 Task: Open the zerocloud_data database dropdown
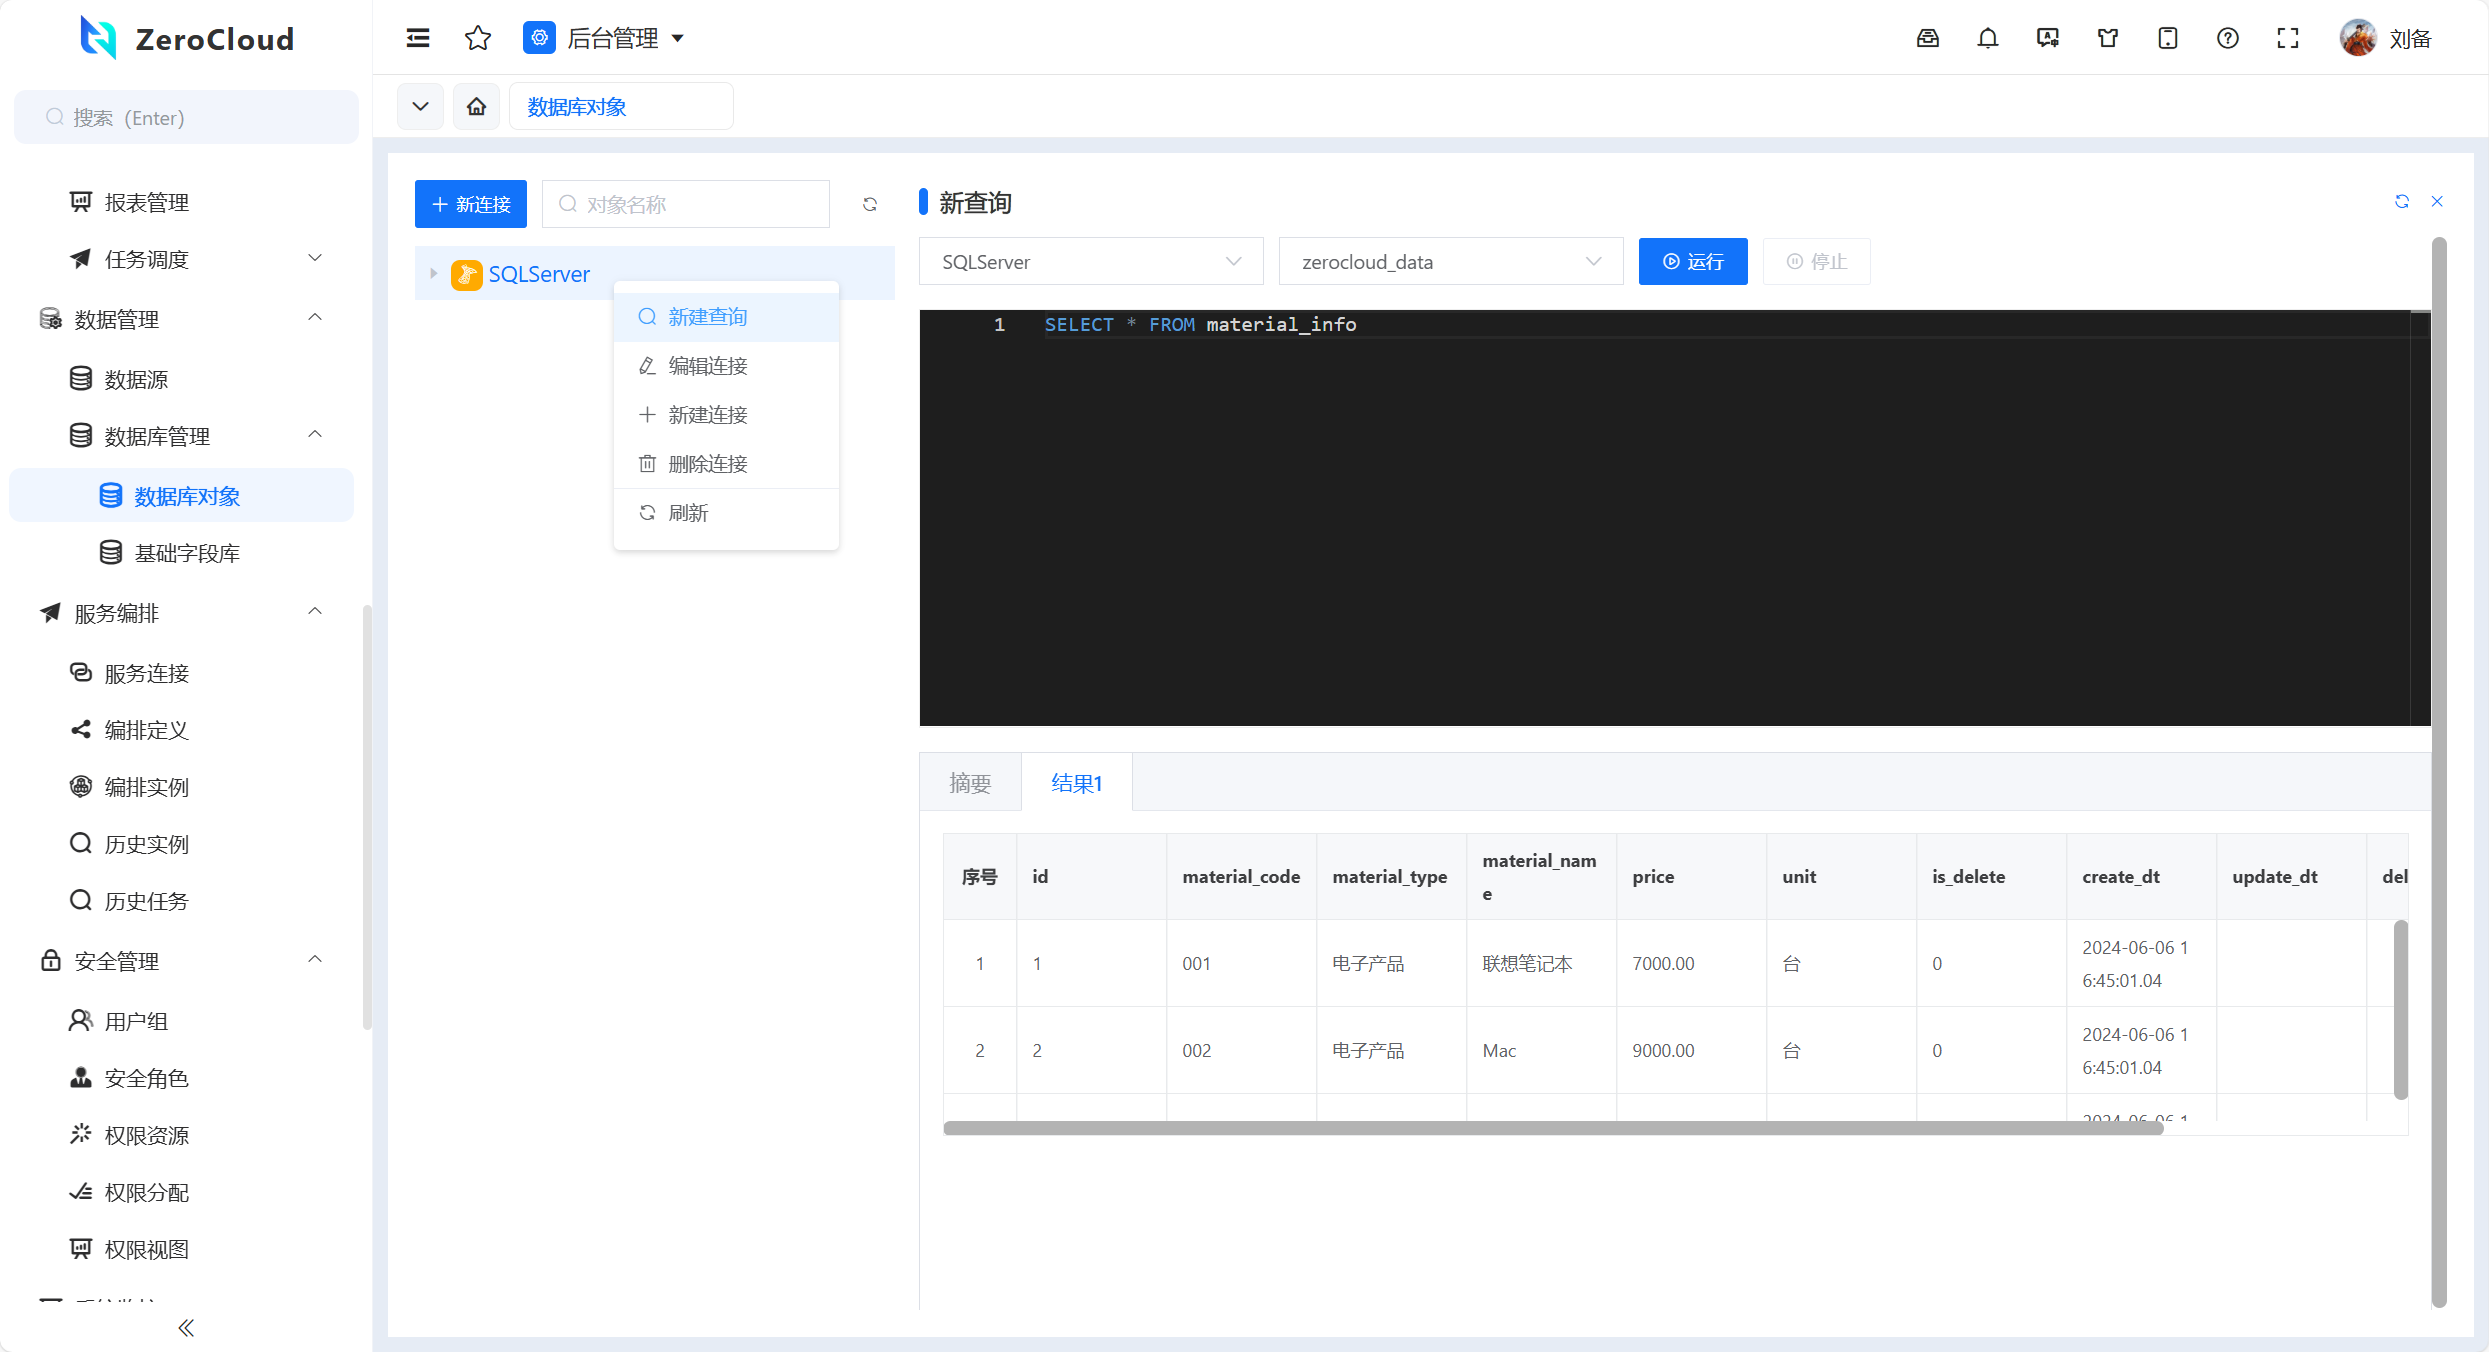(x=1450, y=261)
